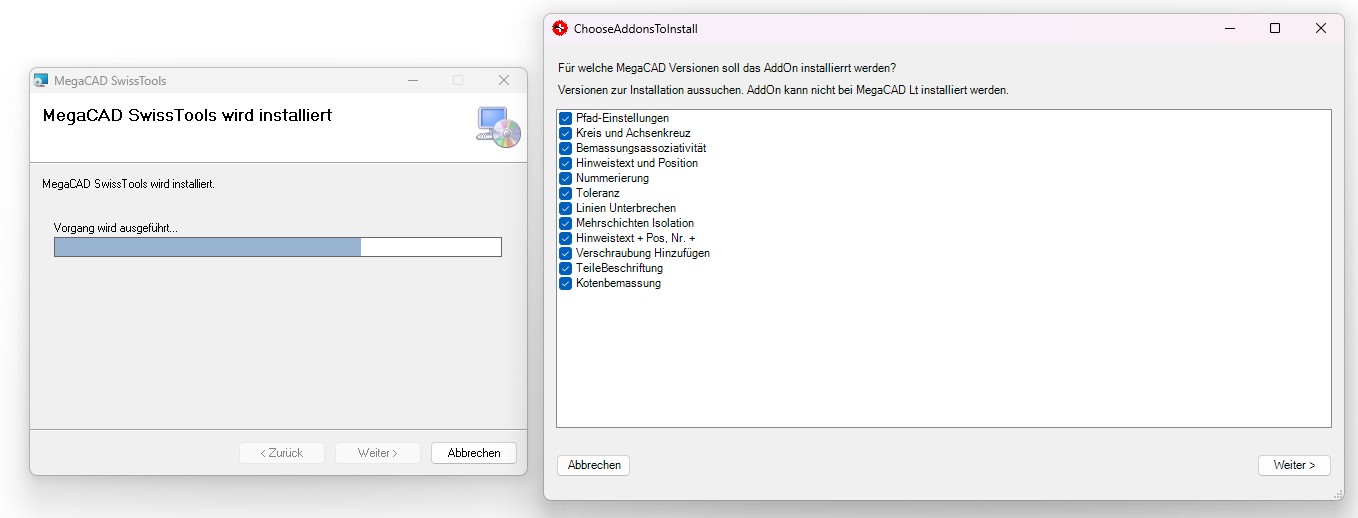The image size is (1358, 518).
Task: Click the installer computer and CD graphic
Action: coord(498,127)
